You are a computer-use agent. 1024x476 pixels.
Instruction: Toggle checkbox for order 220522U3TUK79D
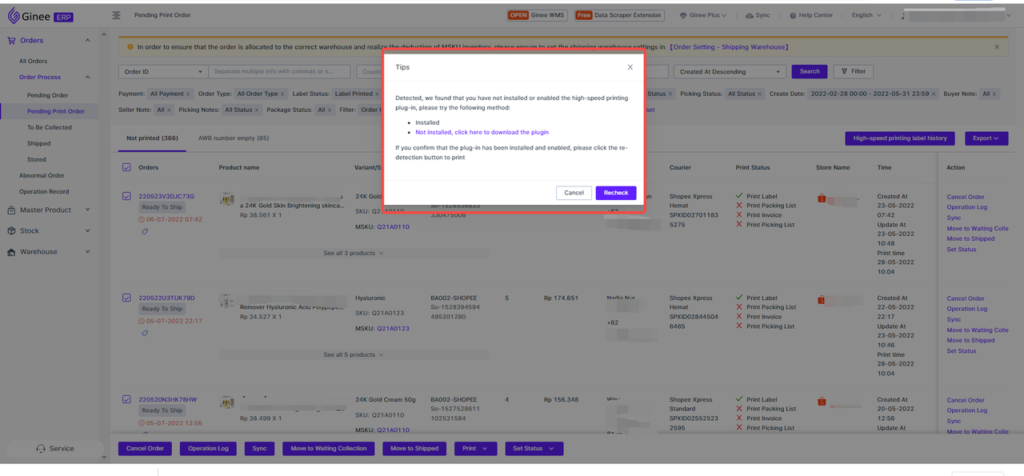(x=127, y=298)
